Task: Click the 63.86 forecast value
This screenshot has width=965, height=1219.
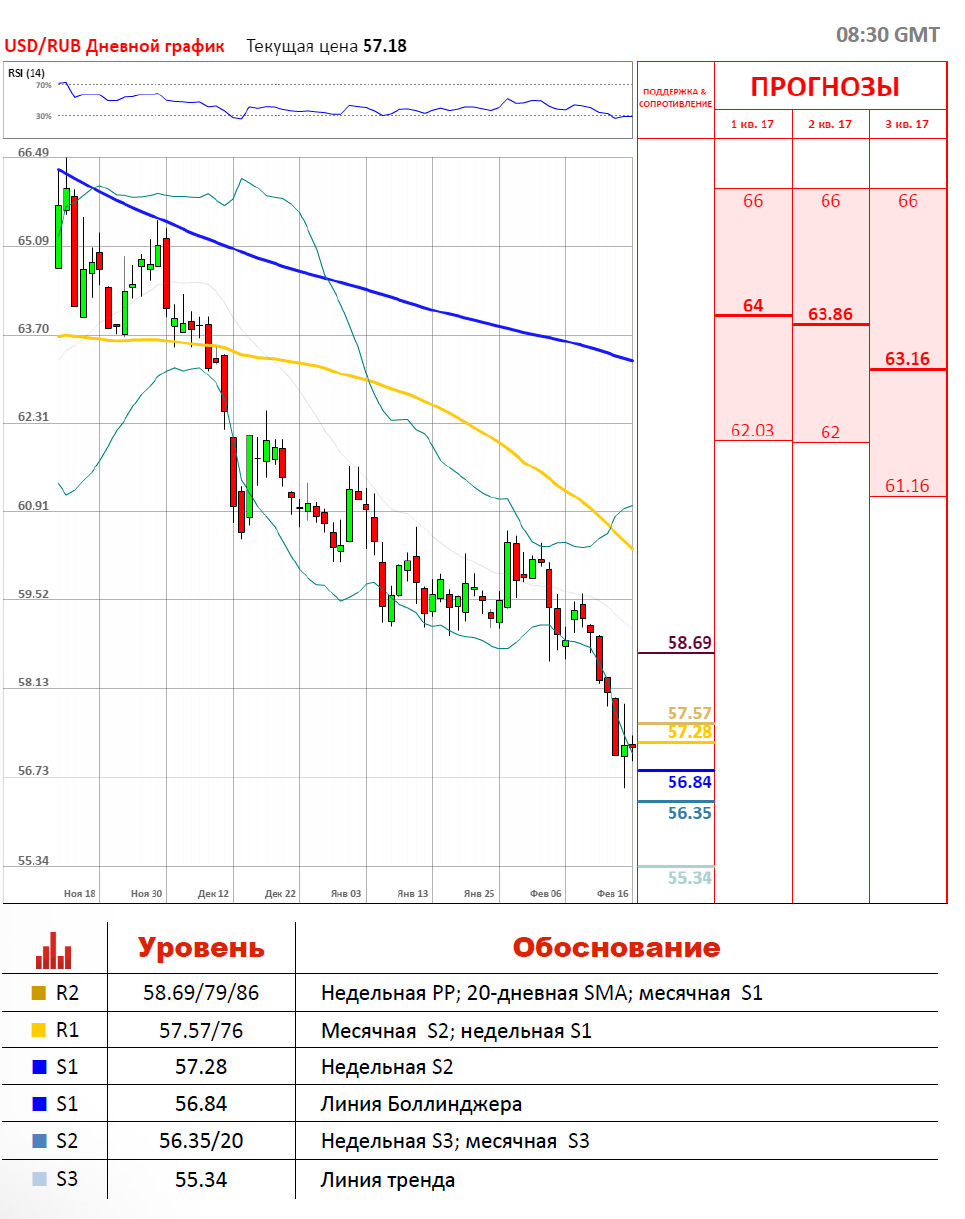Action: tap(830, 314)
